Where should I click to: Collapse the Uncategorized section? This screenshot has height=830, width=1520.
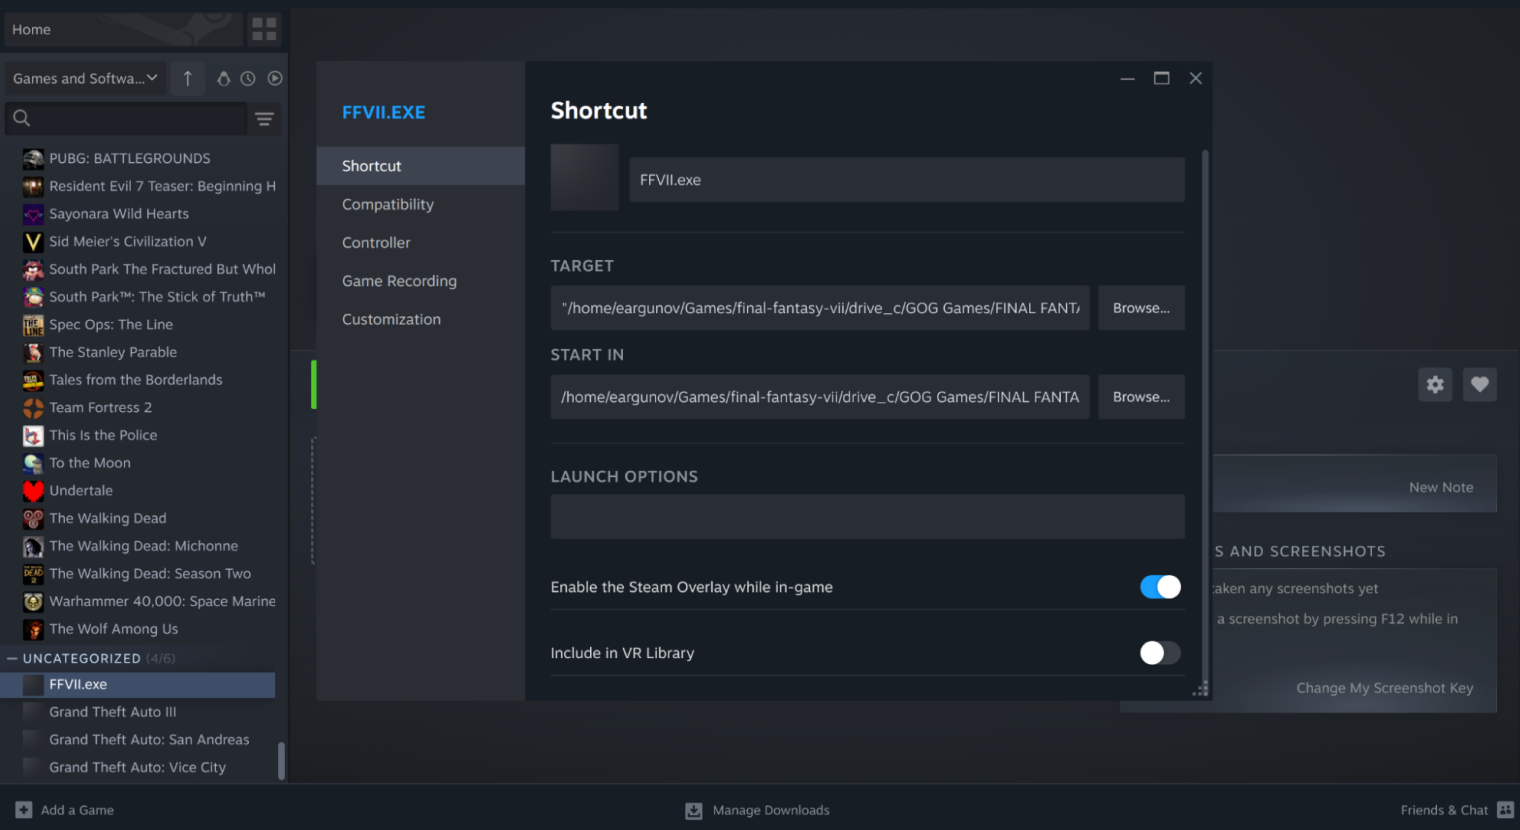point(12,658)
